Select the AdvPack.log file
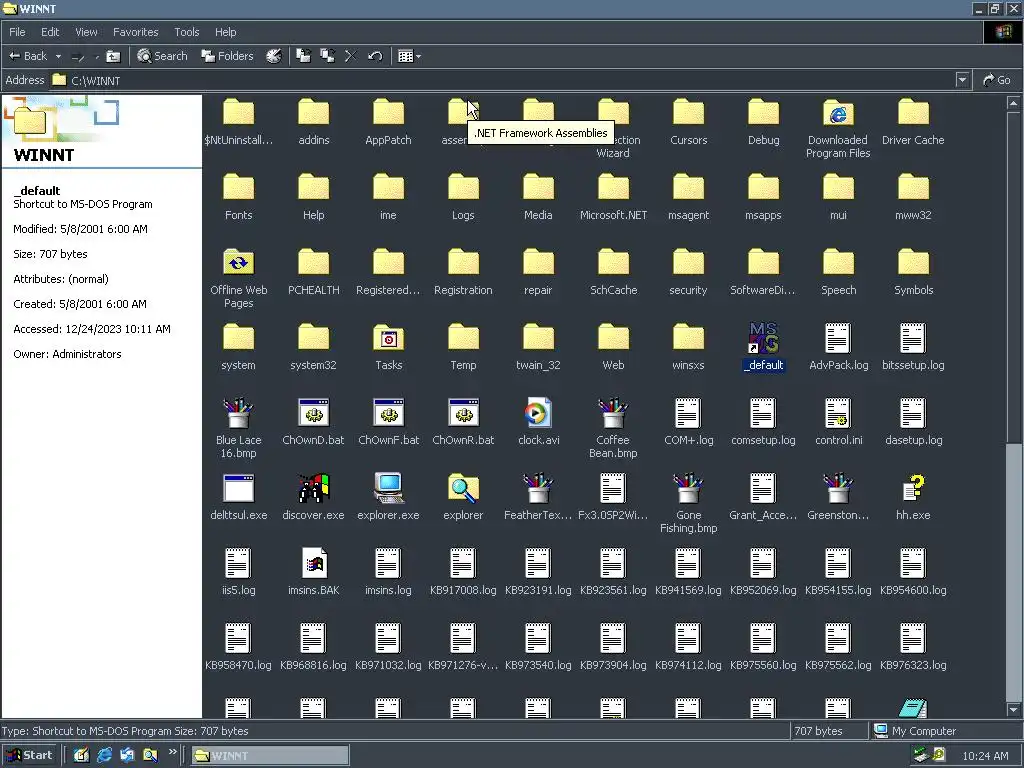This screenshot has height=768, width=1024. pyautogui.click(x=839, y=348)
